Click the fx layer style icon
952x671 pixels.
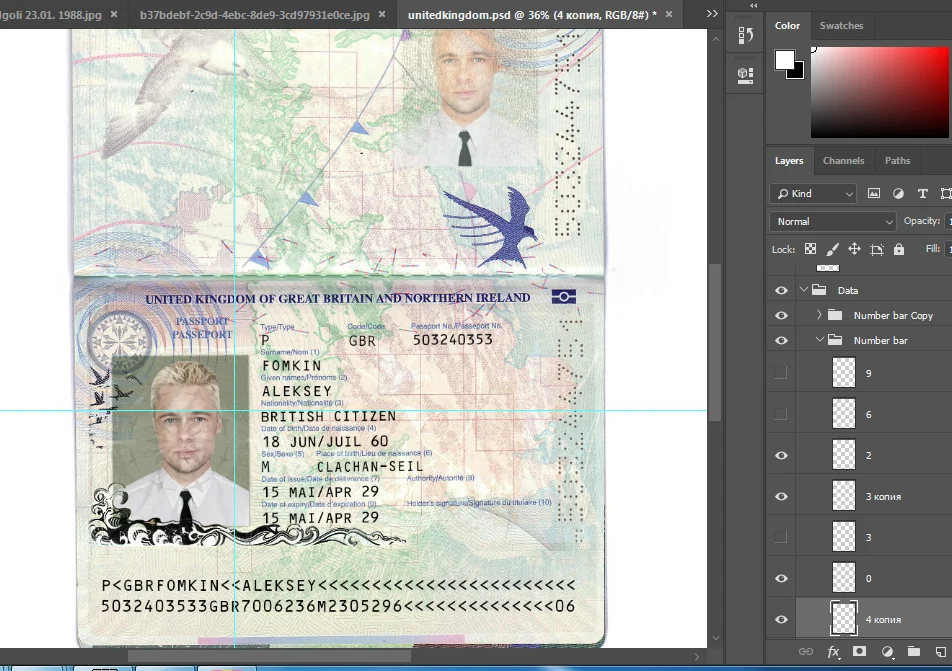tap(833, 652)
